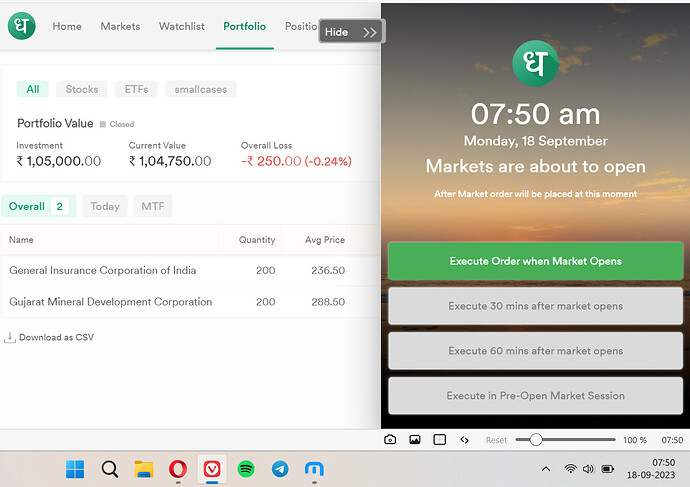Sort holdings by the Quantity column header
This screenshot has height=487, width=690.
point(257,240)
